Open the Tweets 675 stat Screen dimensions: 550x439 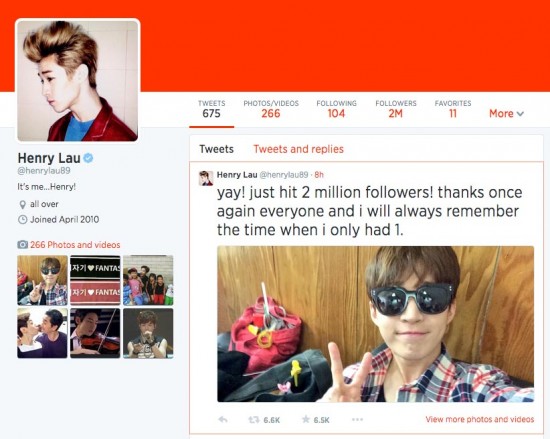click(212, 109)
